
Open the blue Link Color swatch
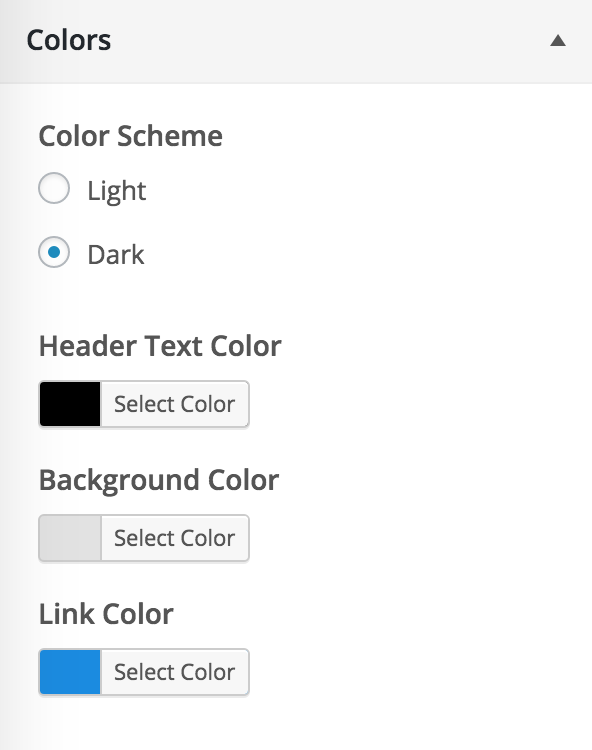click(70, 672)
